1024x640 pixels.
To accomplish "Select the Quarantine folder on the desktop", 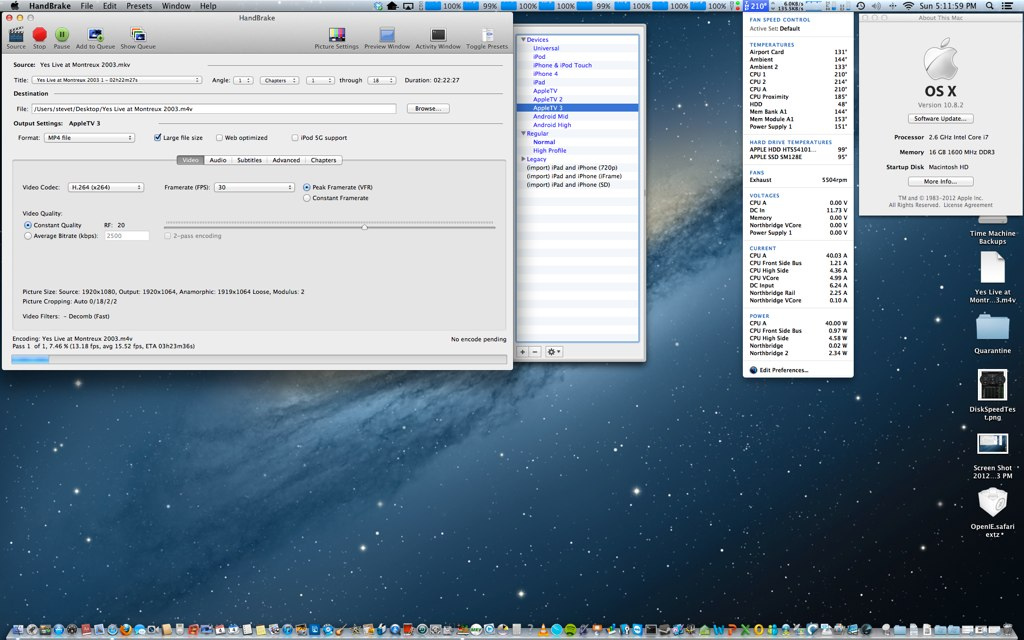I will click(x=993, y=327).
